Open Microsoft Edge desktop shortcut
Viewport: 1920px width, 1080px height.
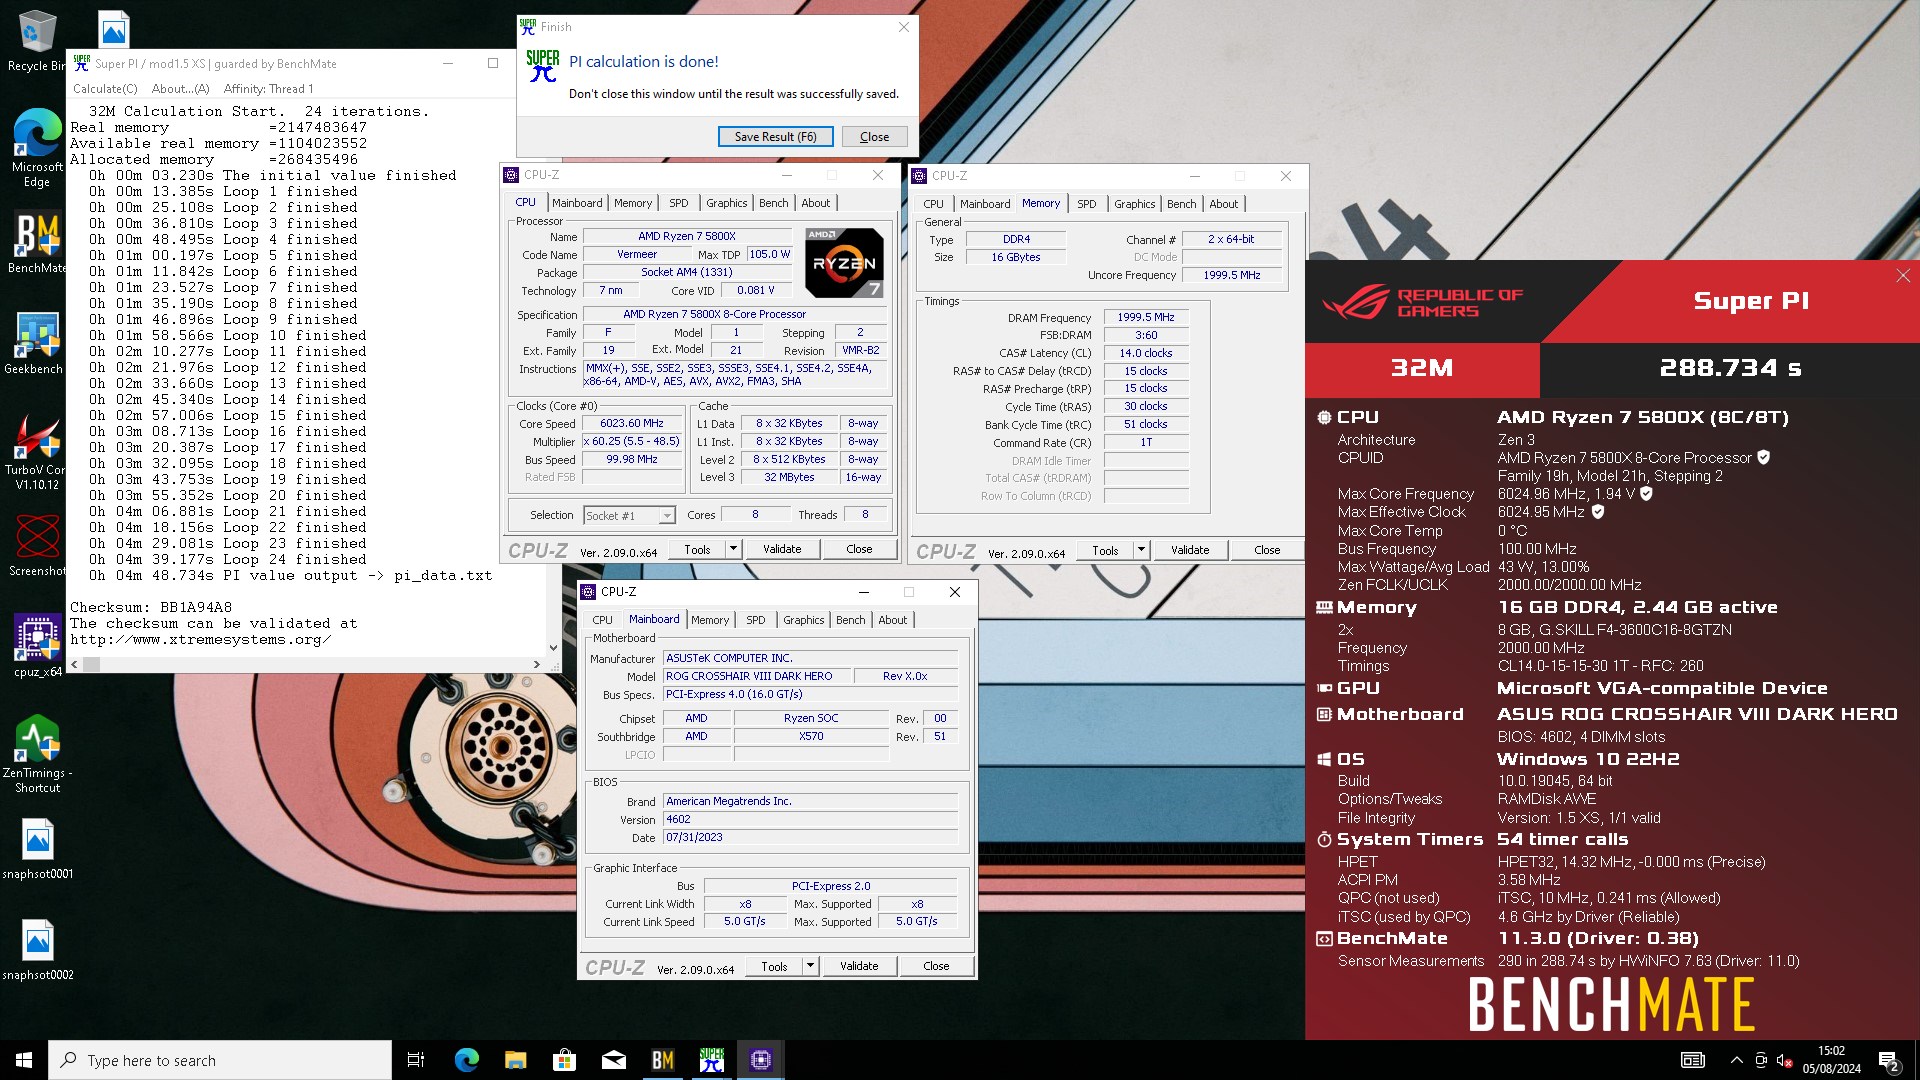(37, 148)
